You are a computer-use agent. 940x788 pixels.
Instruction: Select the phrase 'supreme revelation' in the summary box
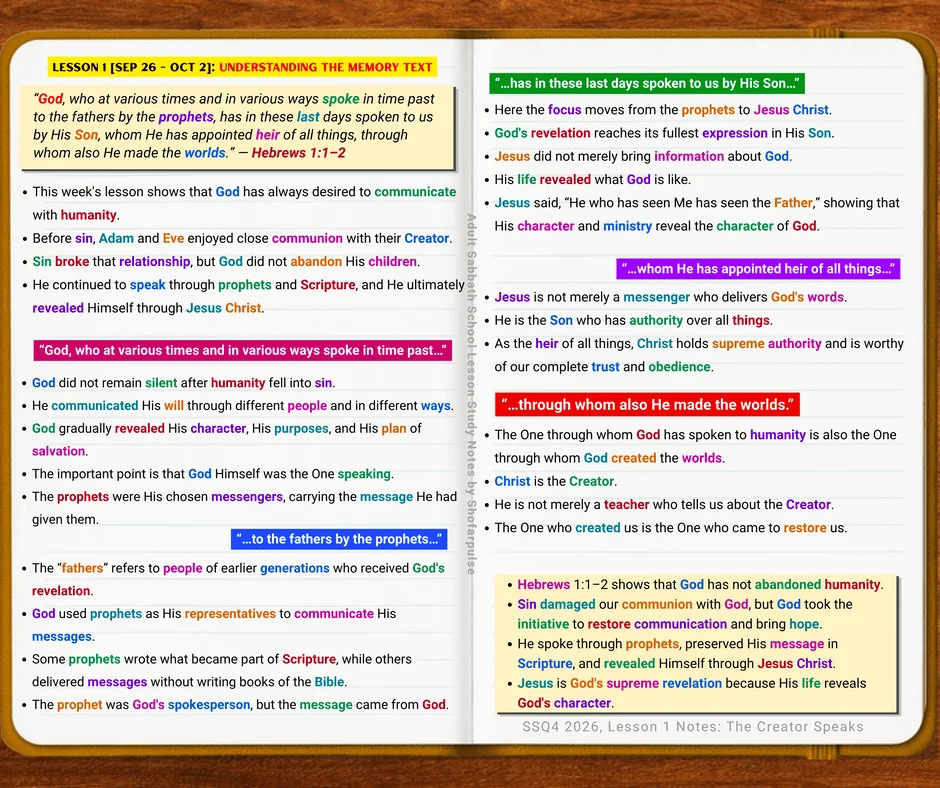(x=664, y=683)
